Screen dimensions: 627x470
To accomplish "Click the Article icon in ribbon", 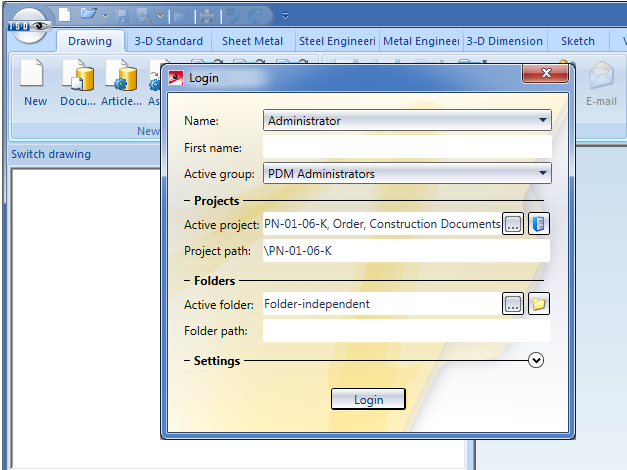I will click(x=121, y=78).
